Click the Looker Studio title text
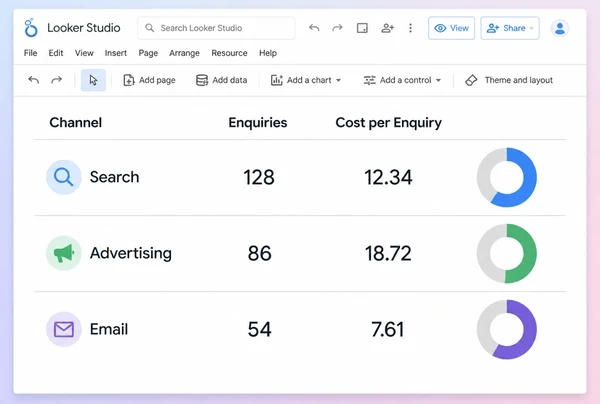 tap(84, 28)
